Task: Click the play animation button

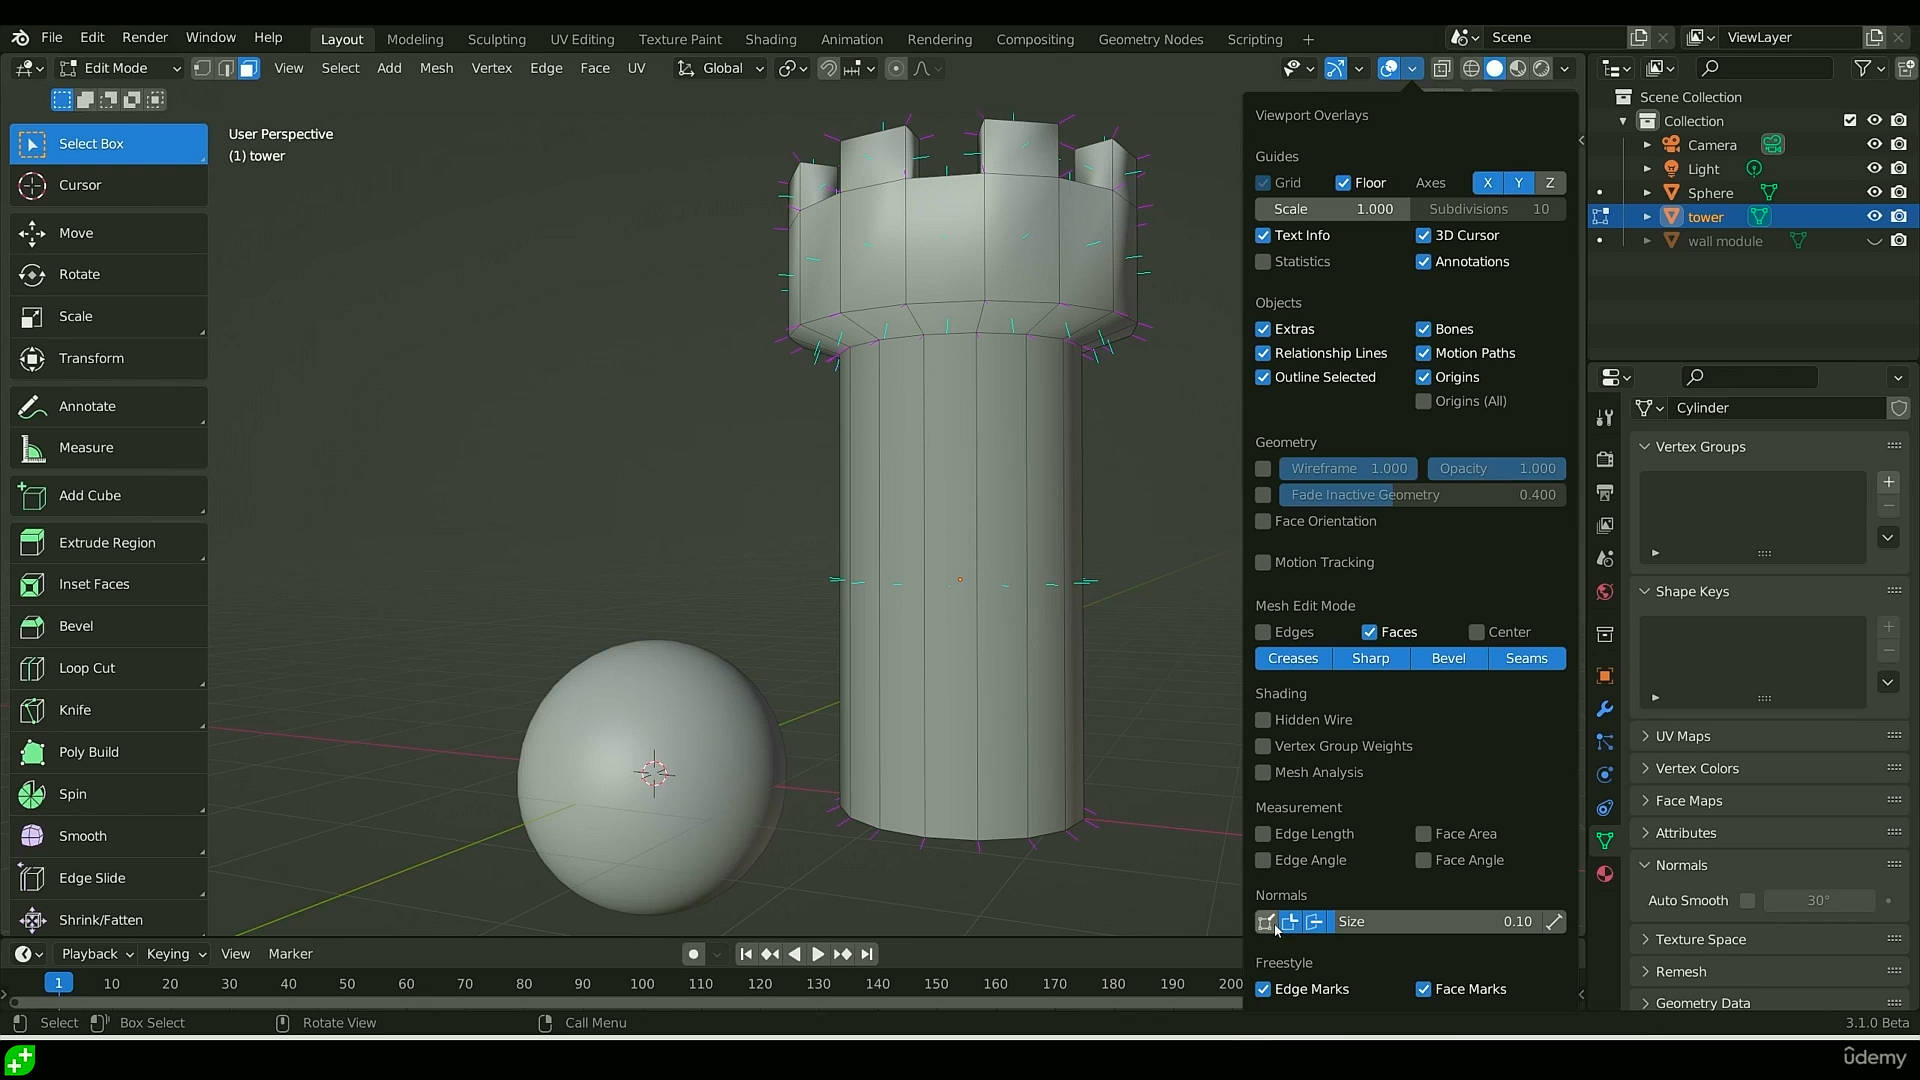Action: coord(817,954)
